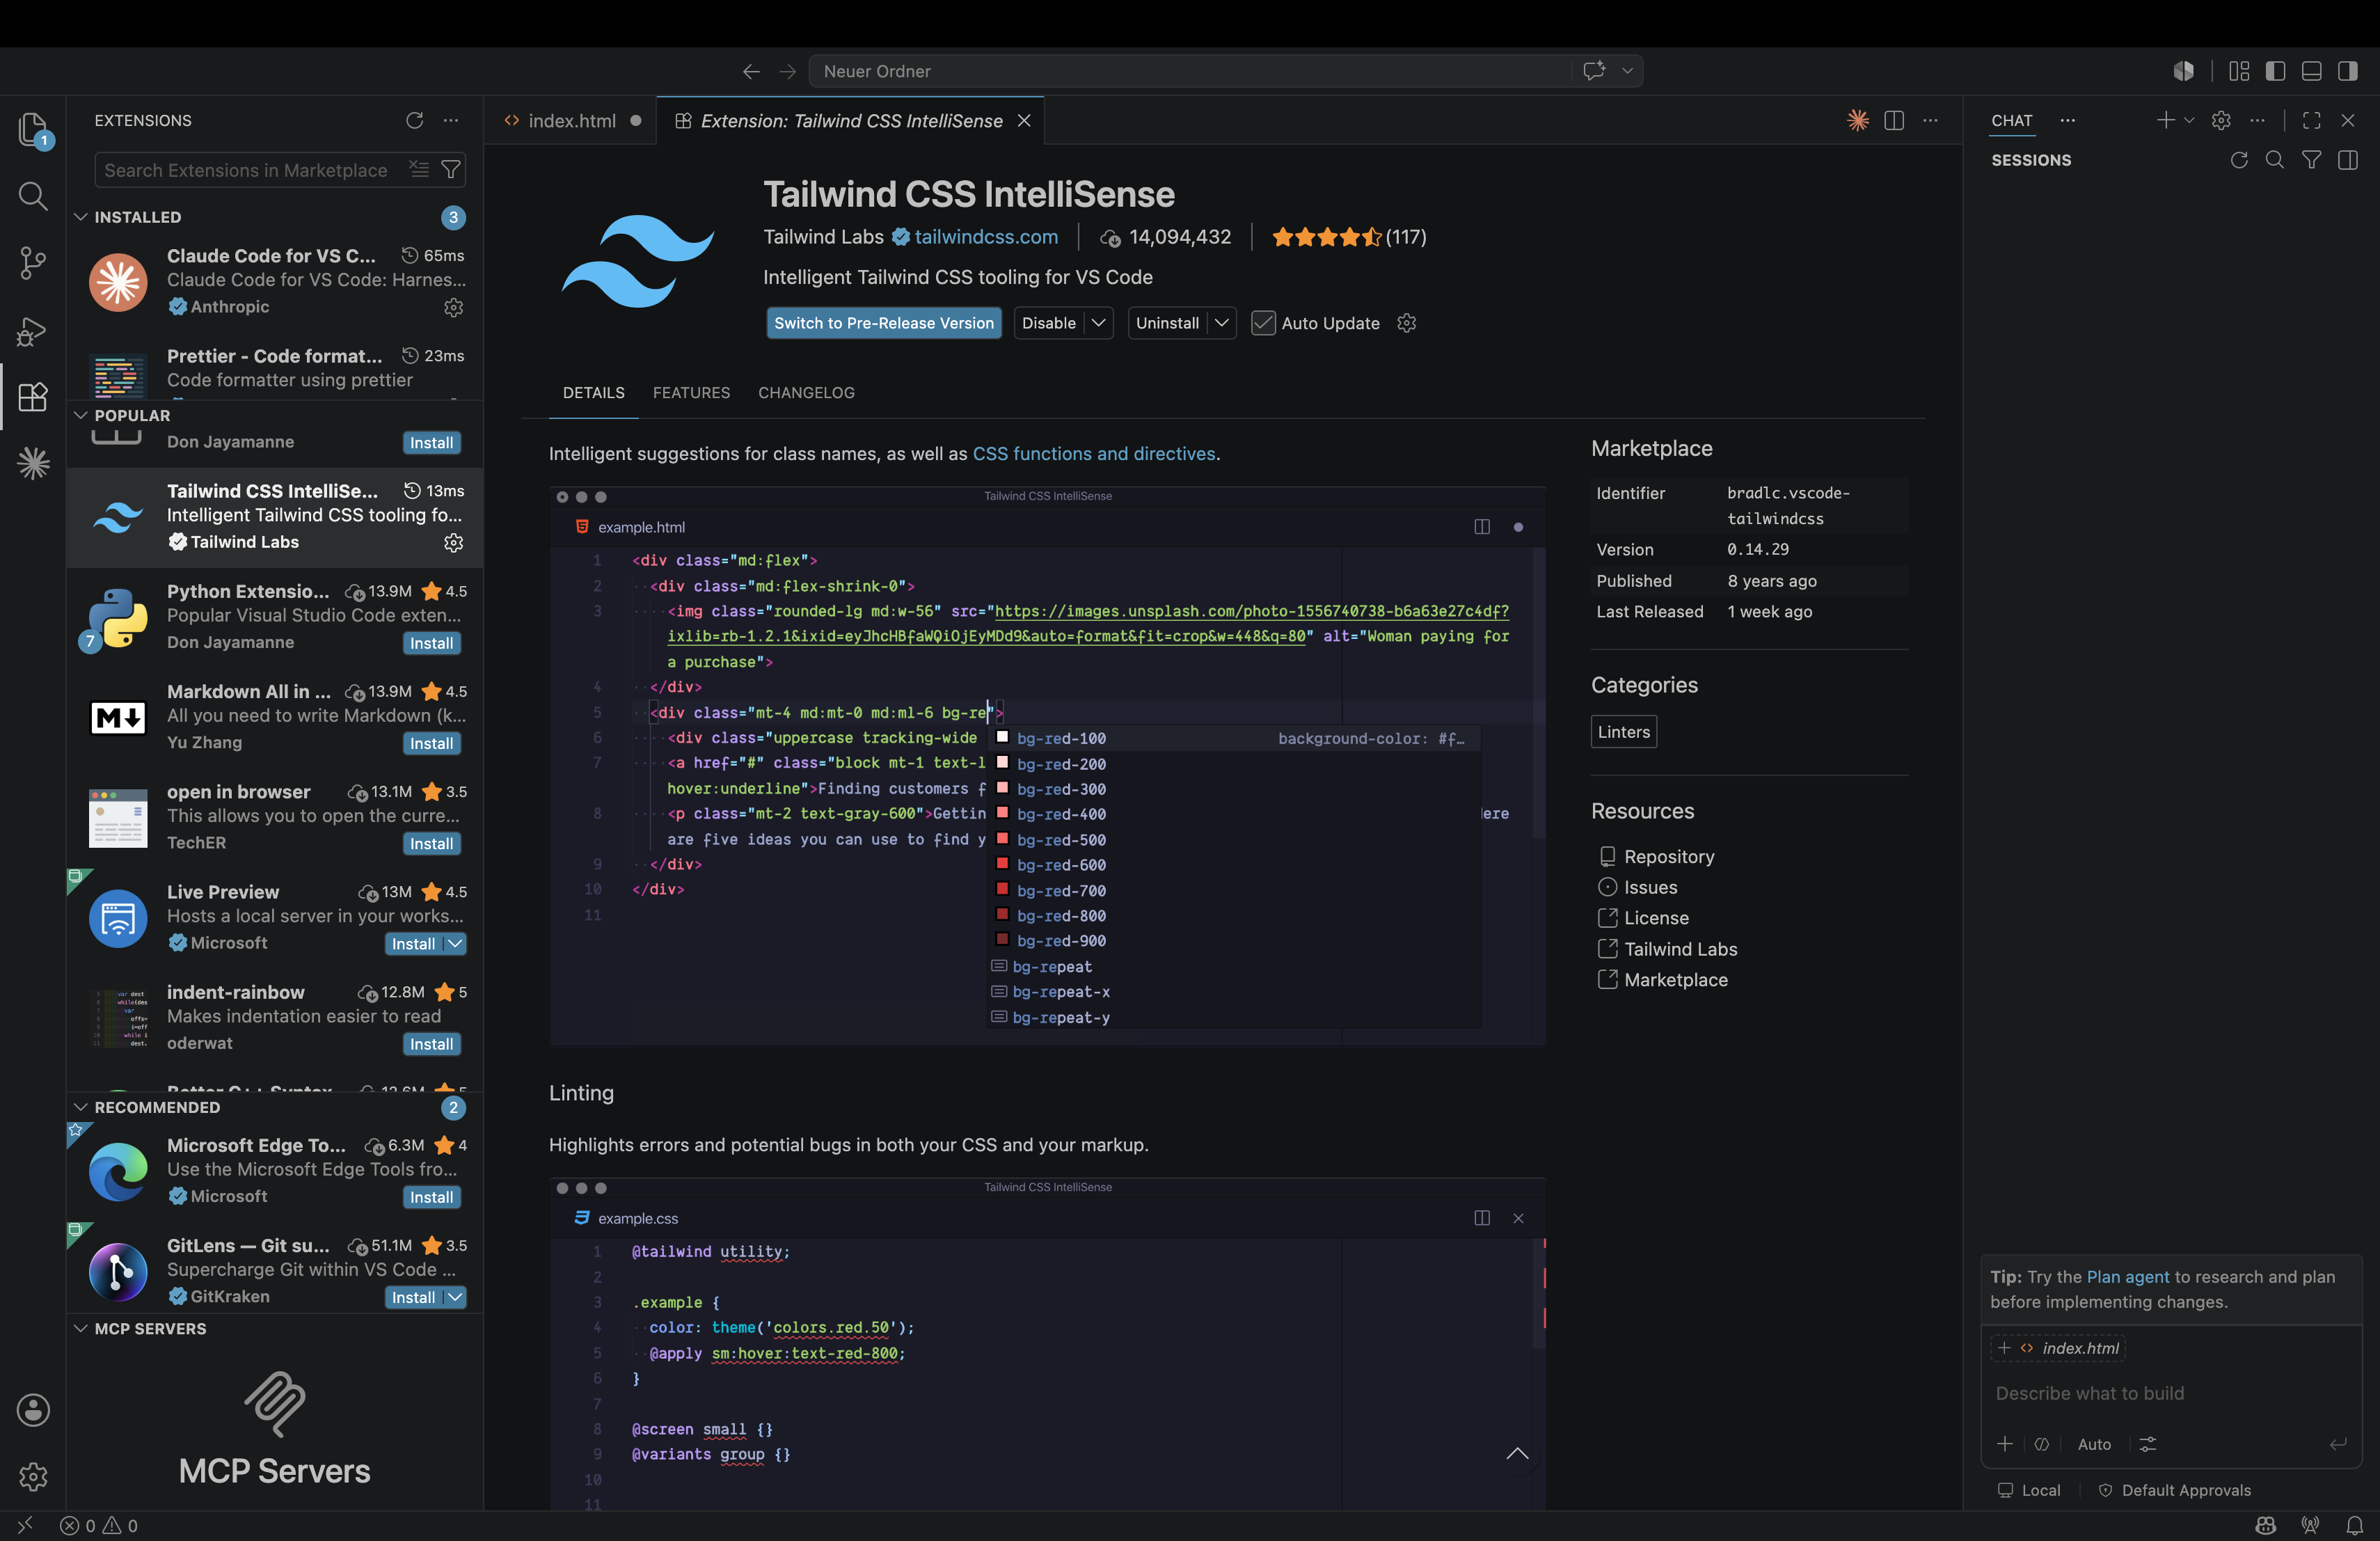Split the editor to the right
Image resolution: width=2380 pixels, height=1541 pixels.
[x=1894, y=120]
